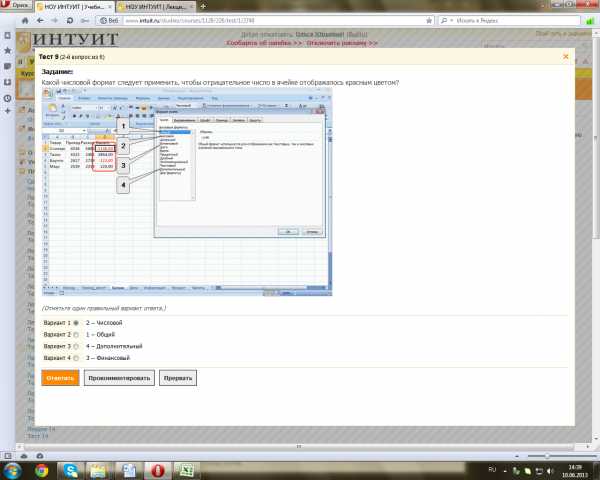
Task: Open Chrome from the taskbar
Action: click(41, 470)
